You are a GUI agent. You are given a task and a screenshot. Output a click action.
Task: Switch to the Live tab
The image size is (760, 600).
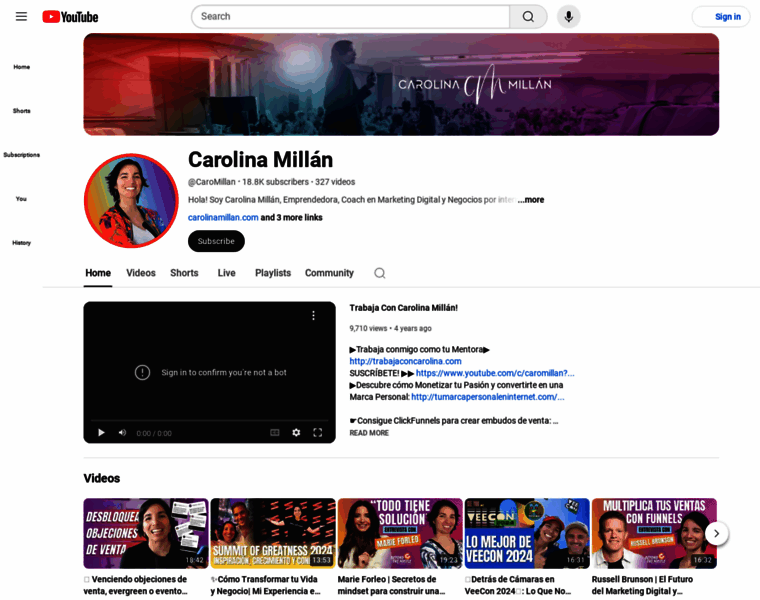[226, 273]
